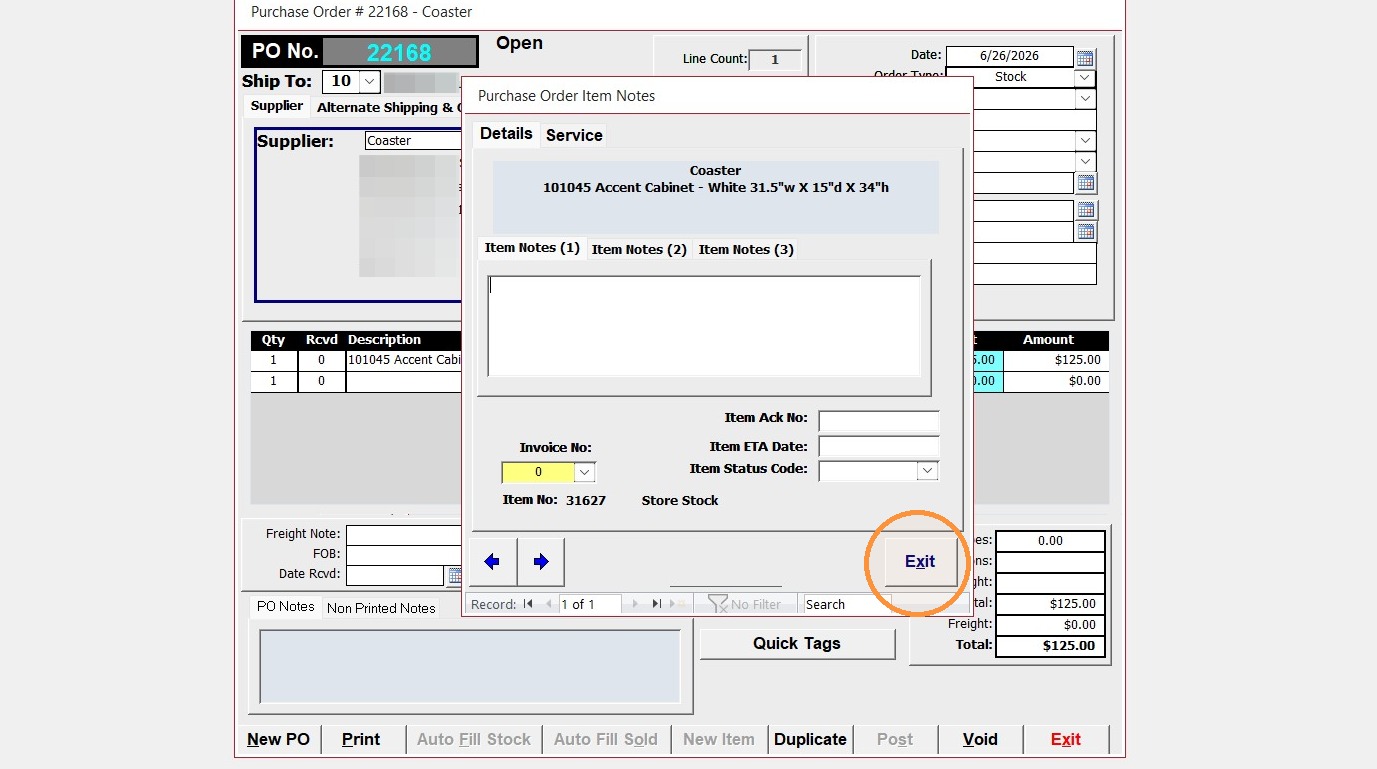Select the Supplier tab in PO window

pos(277,106)
